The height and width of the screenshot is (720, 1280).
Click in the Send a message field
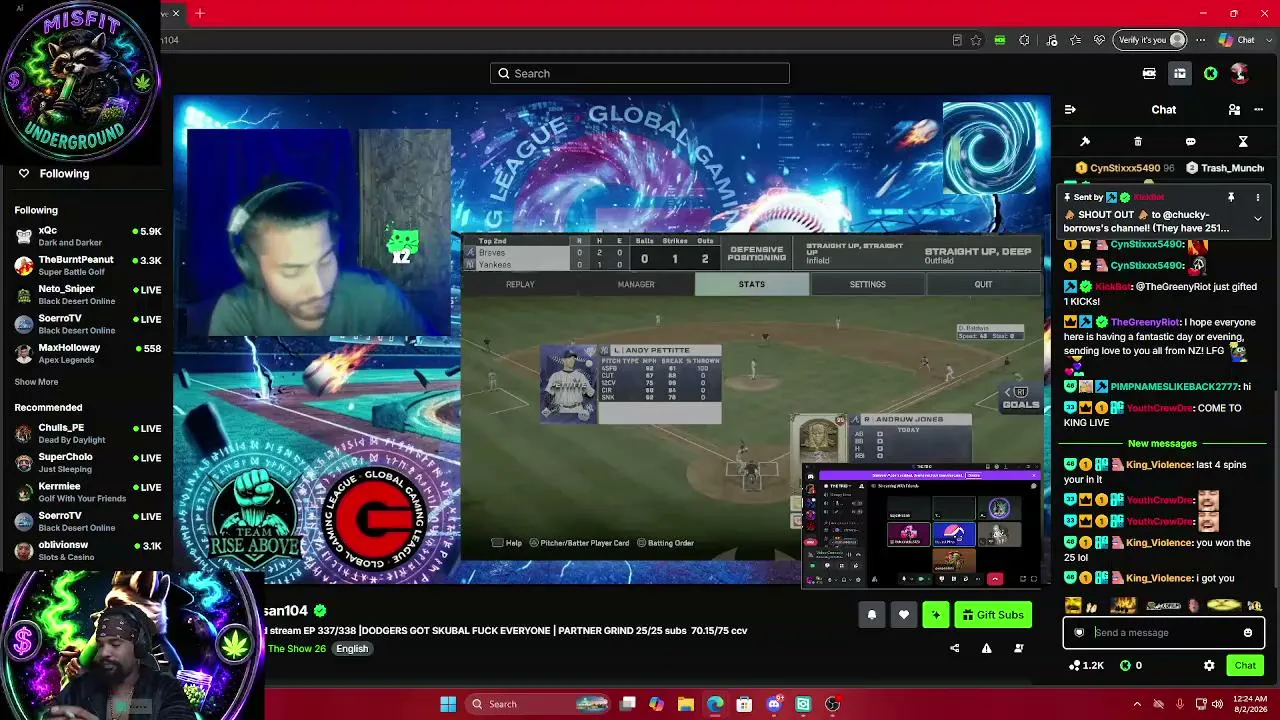(1164, 632)
